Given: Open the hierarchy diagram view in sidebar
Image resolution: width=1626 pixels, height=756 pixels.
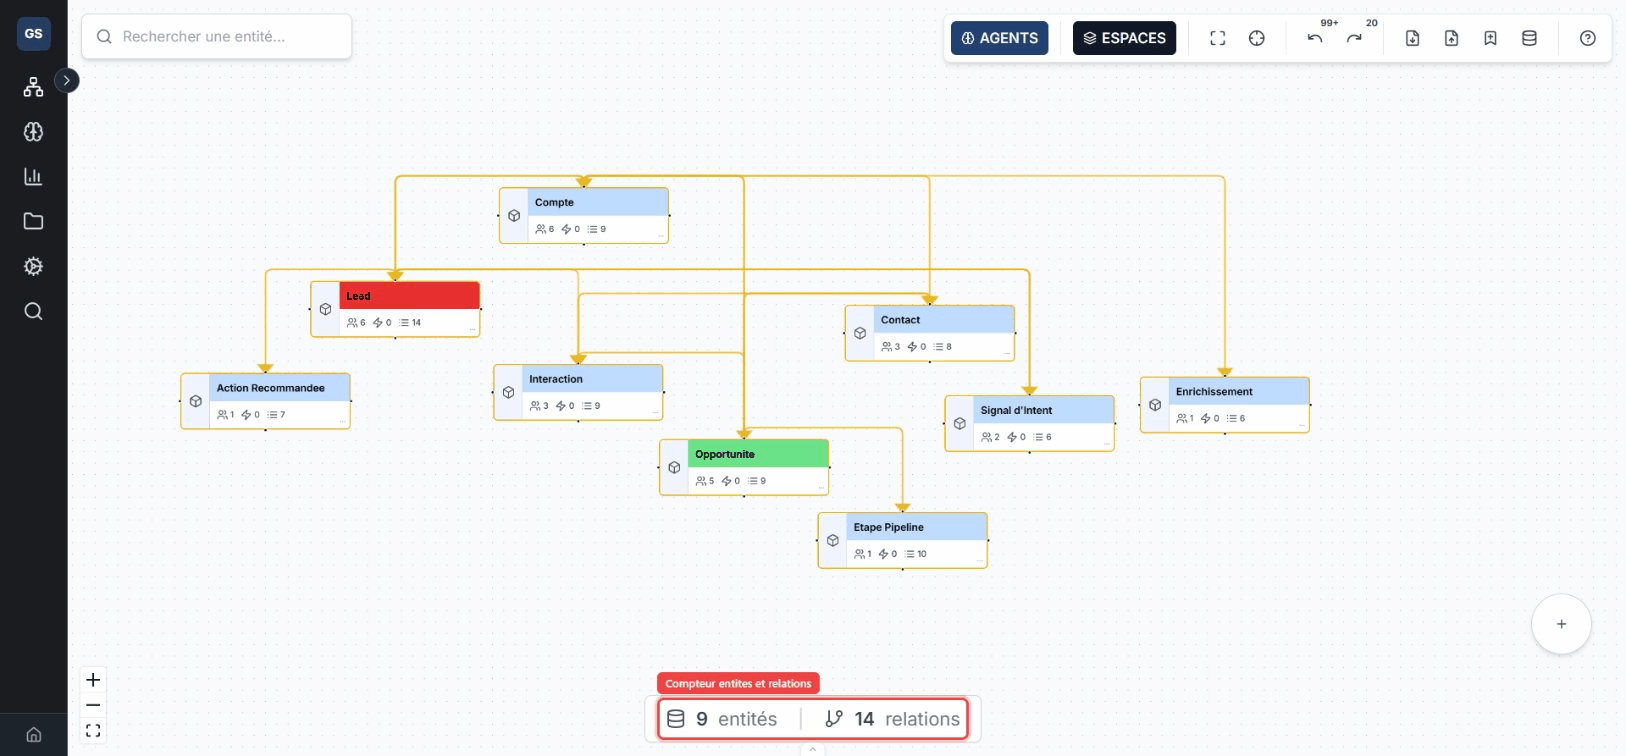Looking at the screenshot, I should tap(33, 87).
